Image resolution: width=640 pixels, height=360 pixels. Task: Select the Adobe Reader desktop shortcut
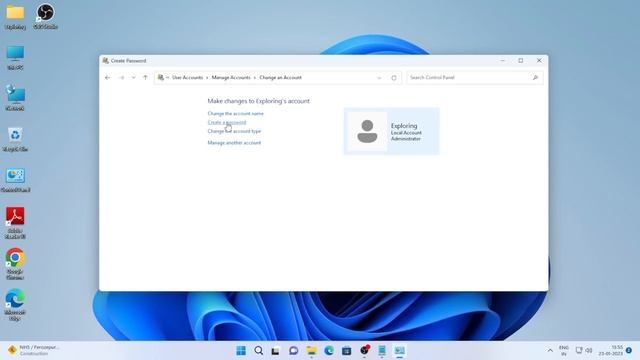(16, 223)
